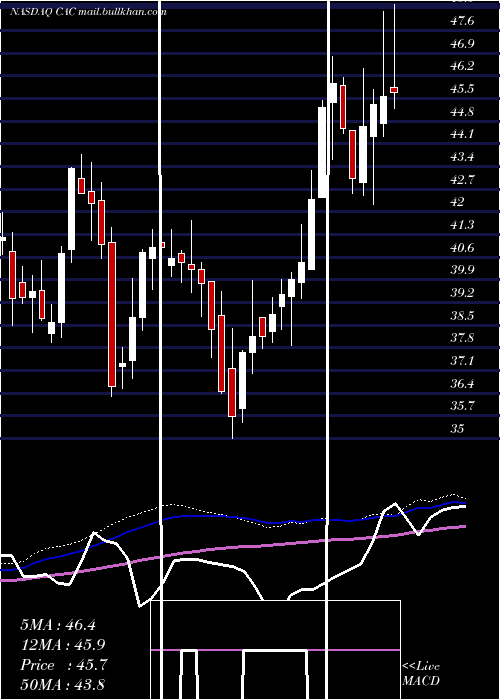Image resolution: width=500 pixels, height=700 pixels.
Task: Click the 37.8 price axis label
Action: pos(462,338)
